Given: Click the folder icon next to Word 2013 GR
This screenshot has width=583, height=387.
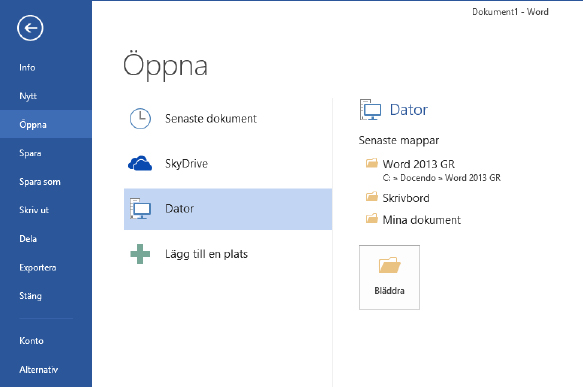Looking at the screenshot, I should [x=371, y=163].
